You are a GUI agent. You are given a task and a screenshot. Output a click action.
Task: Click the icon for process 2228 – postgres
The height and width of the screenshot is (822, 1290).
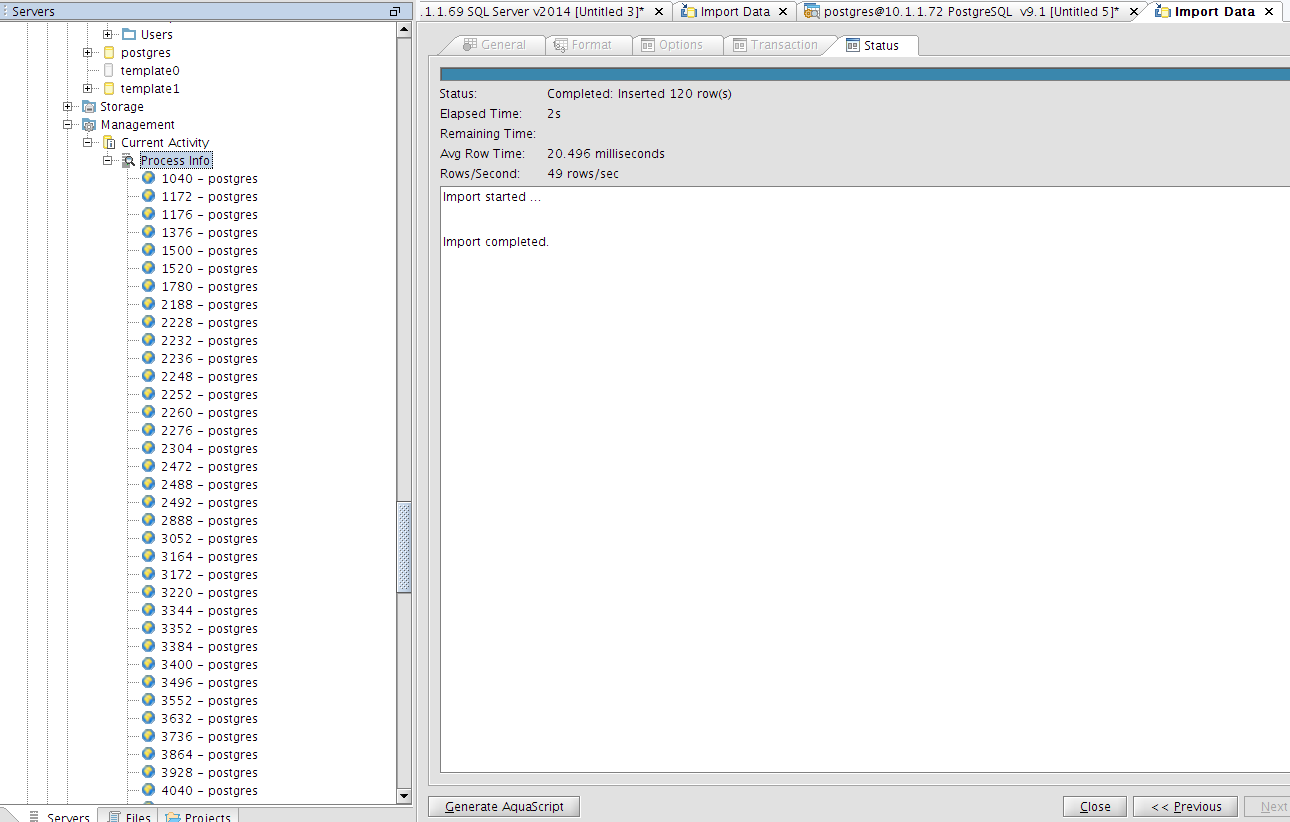point(149,322)
